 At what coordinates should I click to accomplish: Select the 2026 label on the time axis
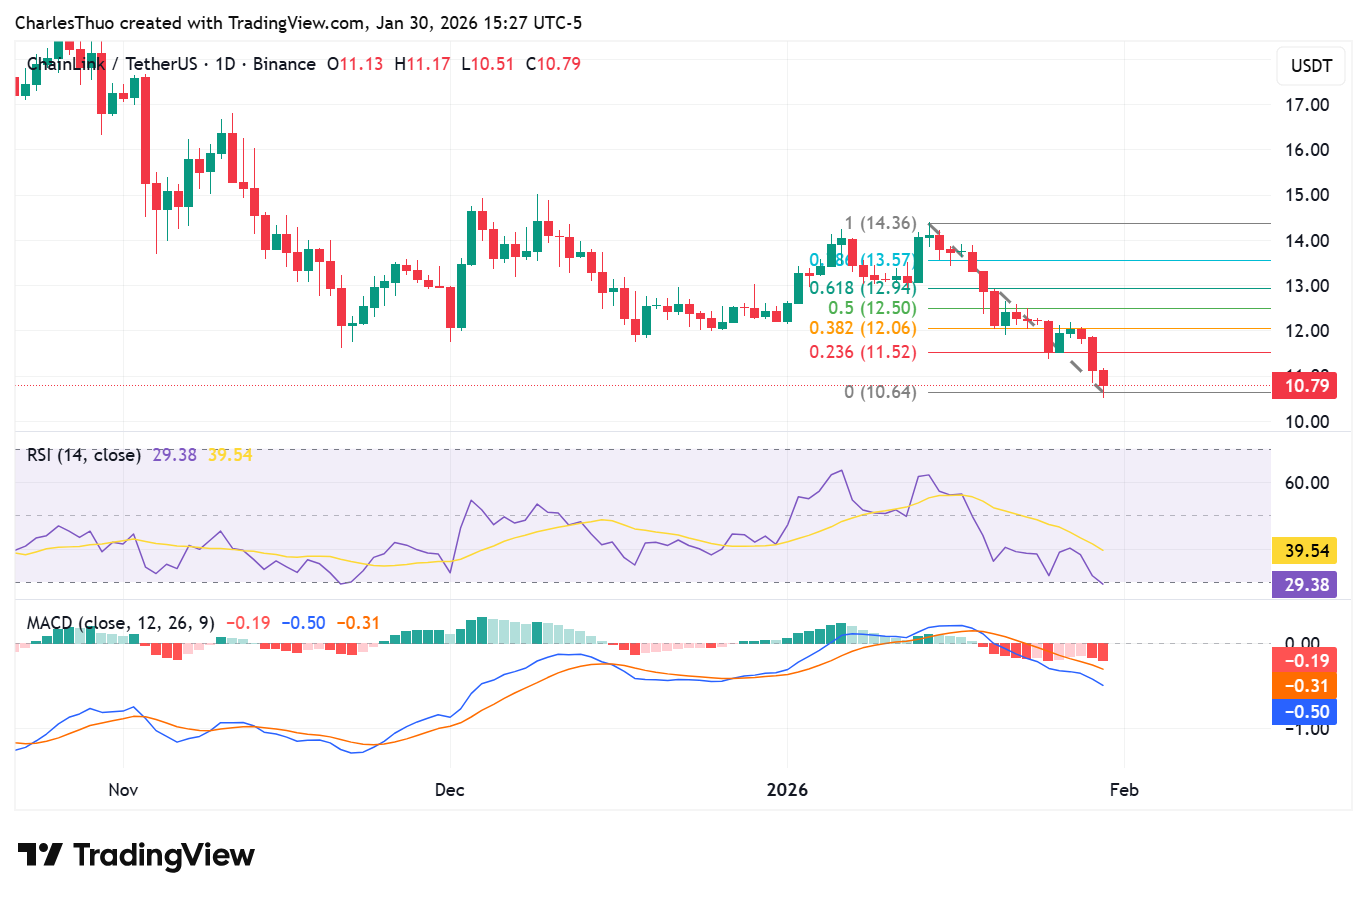[788, 789]
